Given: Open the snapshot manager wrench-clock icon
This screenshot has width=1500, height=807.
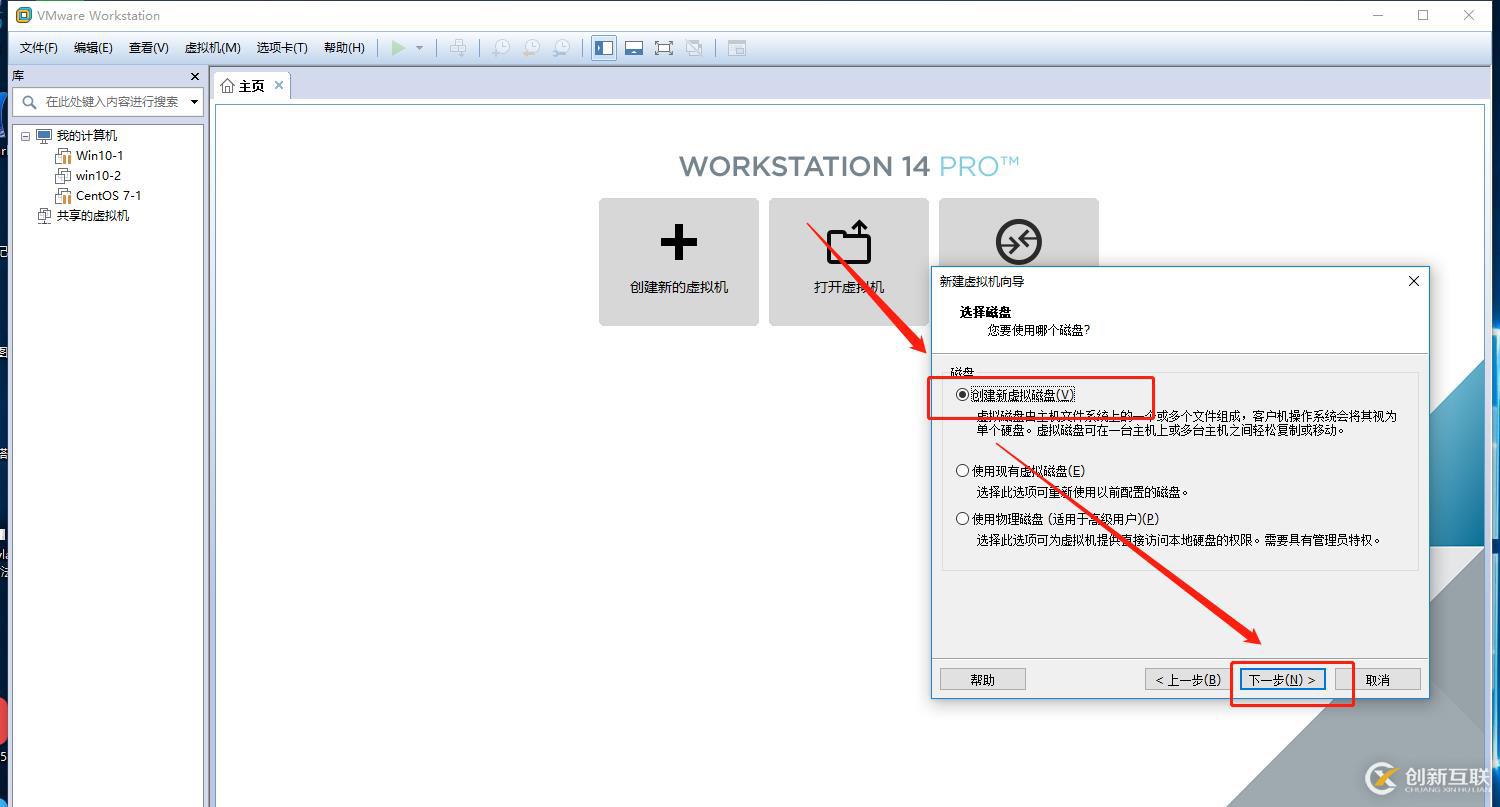Looking at the screenshot, I should click(x=562, y=48).
